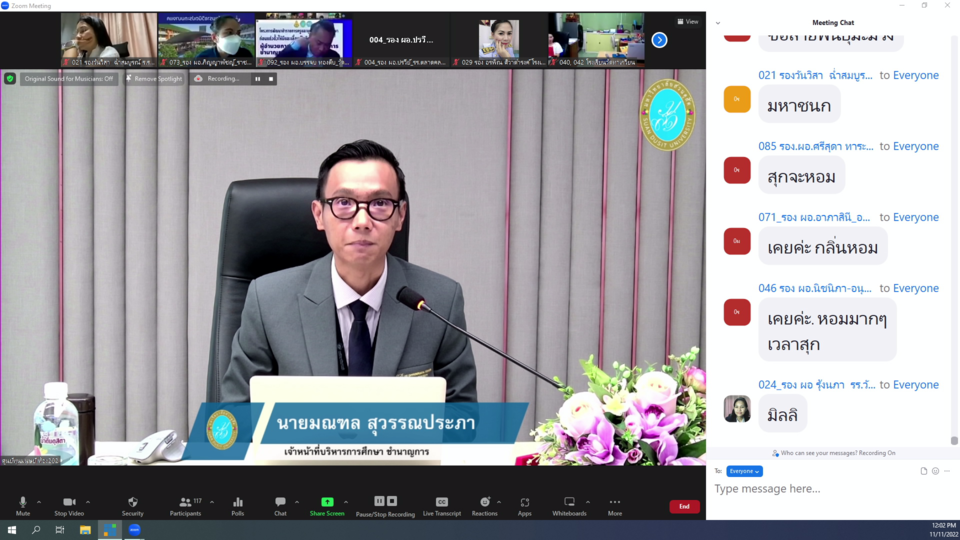The width and height of the screenshot is (960, 540).
Task: Select participant thumbnail 021
Action: 109,40
